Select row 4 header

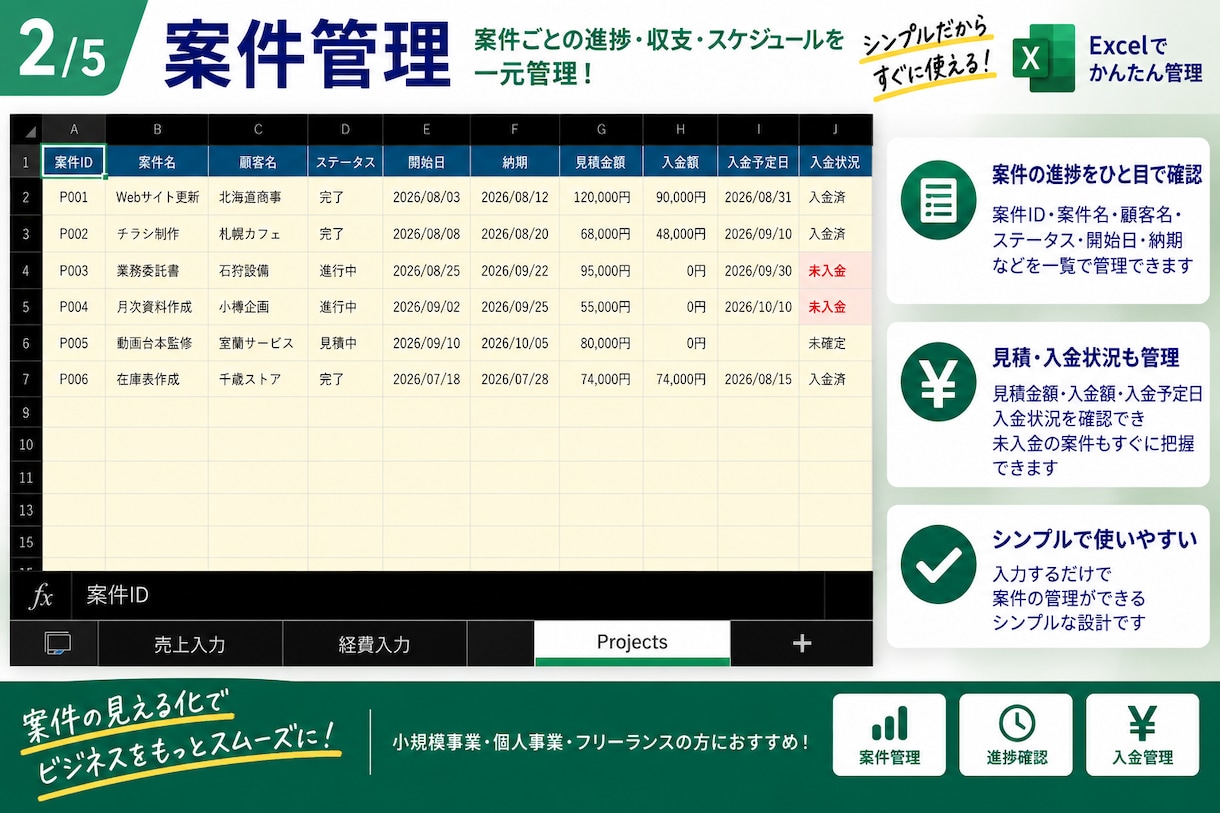(26, 270)
